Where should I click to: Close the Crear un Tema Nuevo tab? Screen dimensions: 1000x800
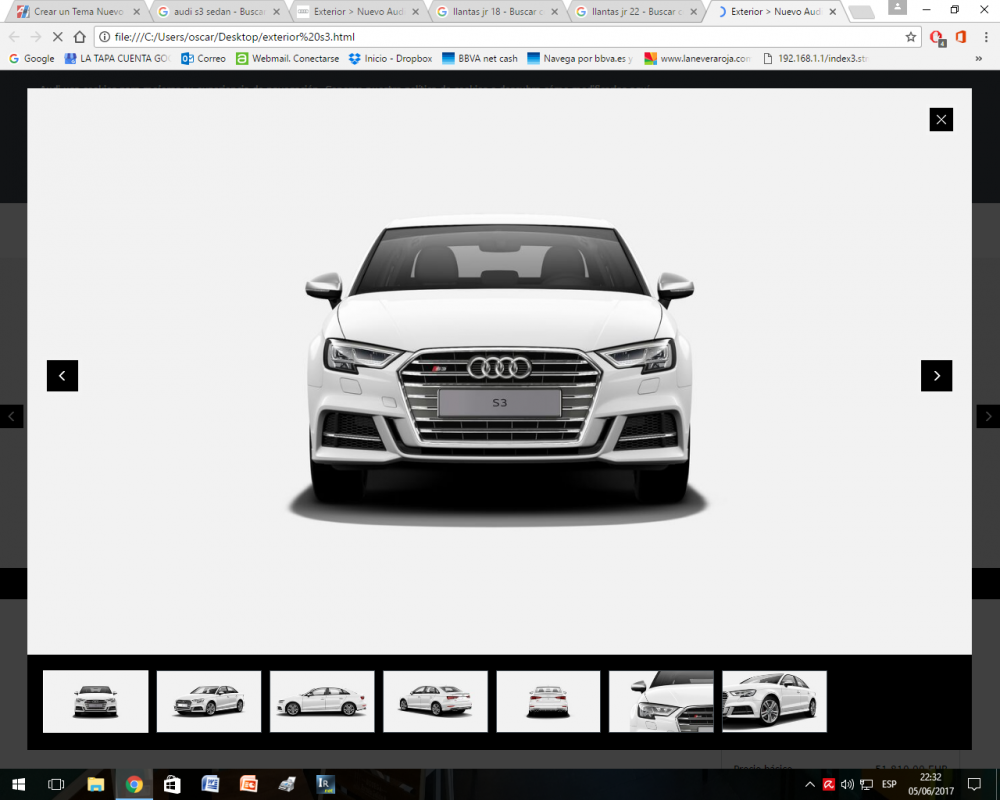[136, 11]
